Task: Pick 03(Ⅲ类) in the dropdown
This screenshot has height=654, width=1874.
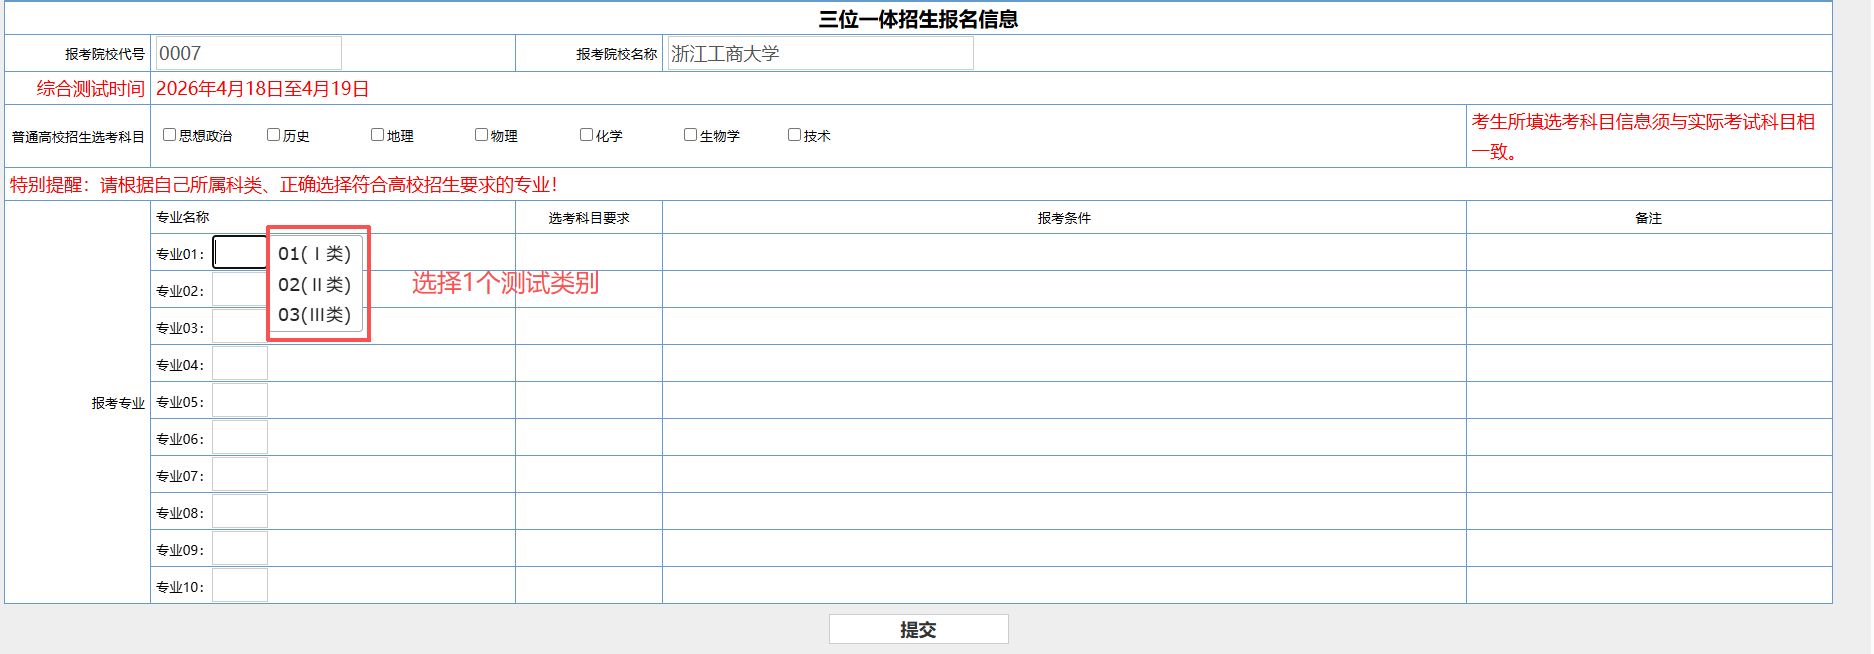Action: [315, 315]
